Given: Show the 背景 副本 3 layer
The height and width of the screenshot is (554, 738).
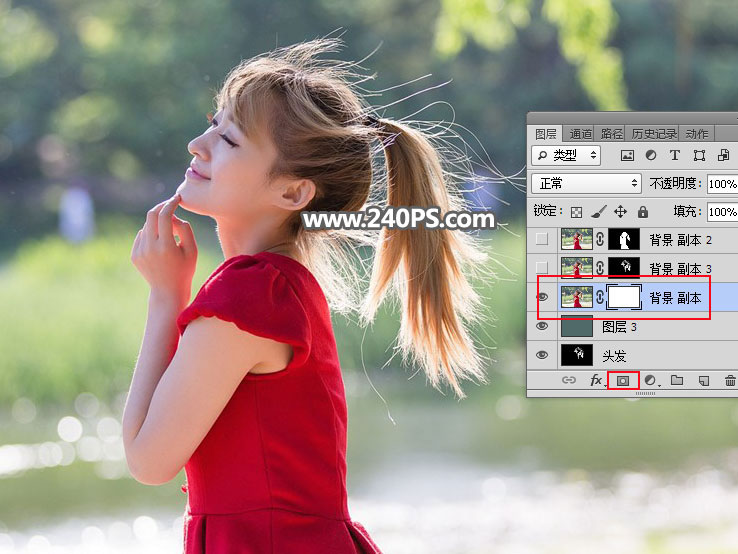Looking at the screenshot, I should coord(542,268).
